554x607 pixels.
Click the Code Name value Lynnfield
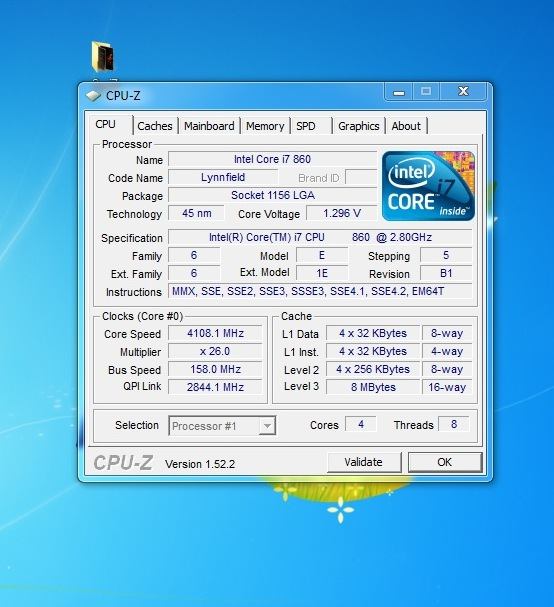[223, 177]
